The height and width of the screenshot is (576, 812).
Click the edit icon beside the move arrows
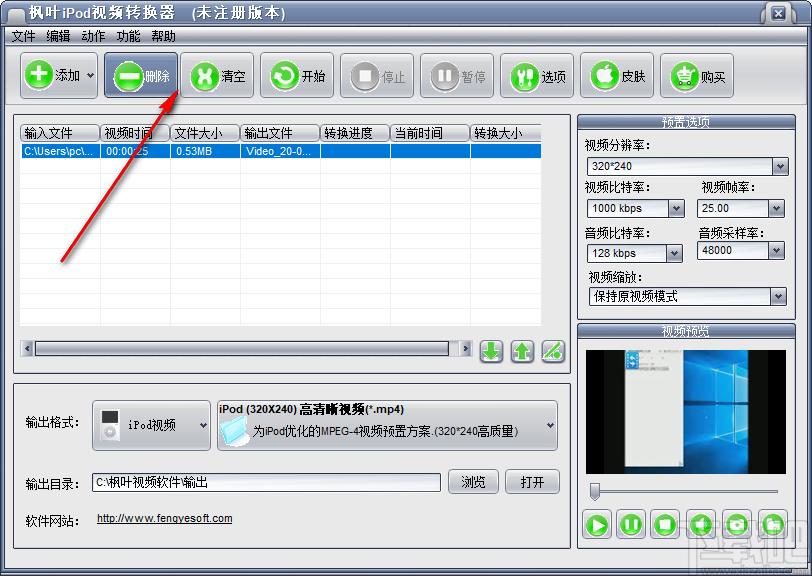click(553, 351)
